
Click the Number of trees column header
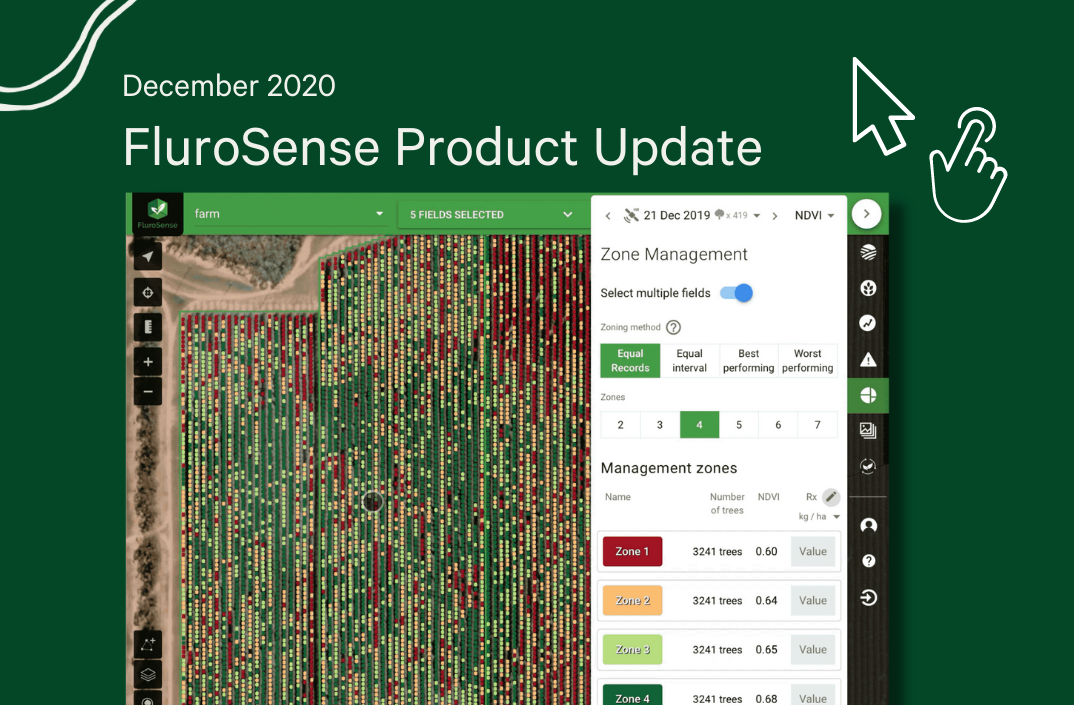coord(727,504)
